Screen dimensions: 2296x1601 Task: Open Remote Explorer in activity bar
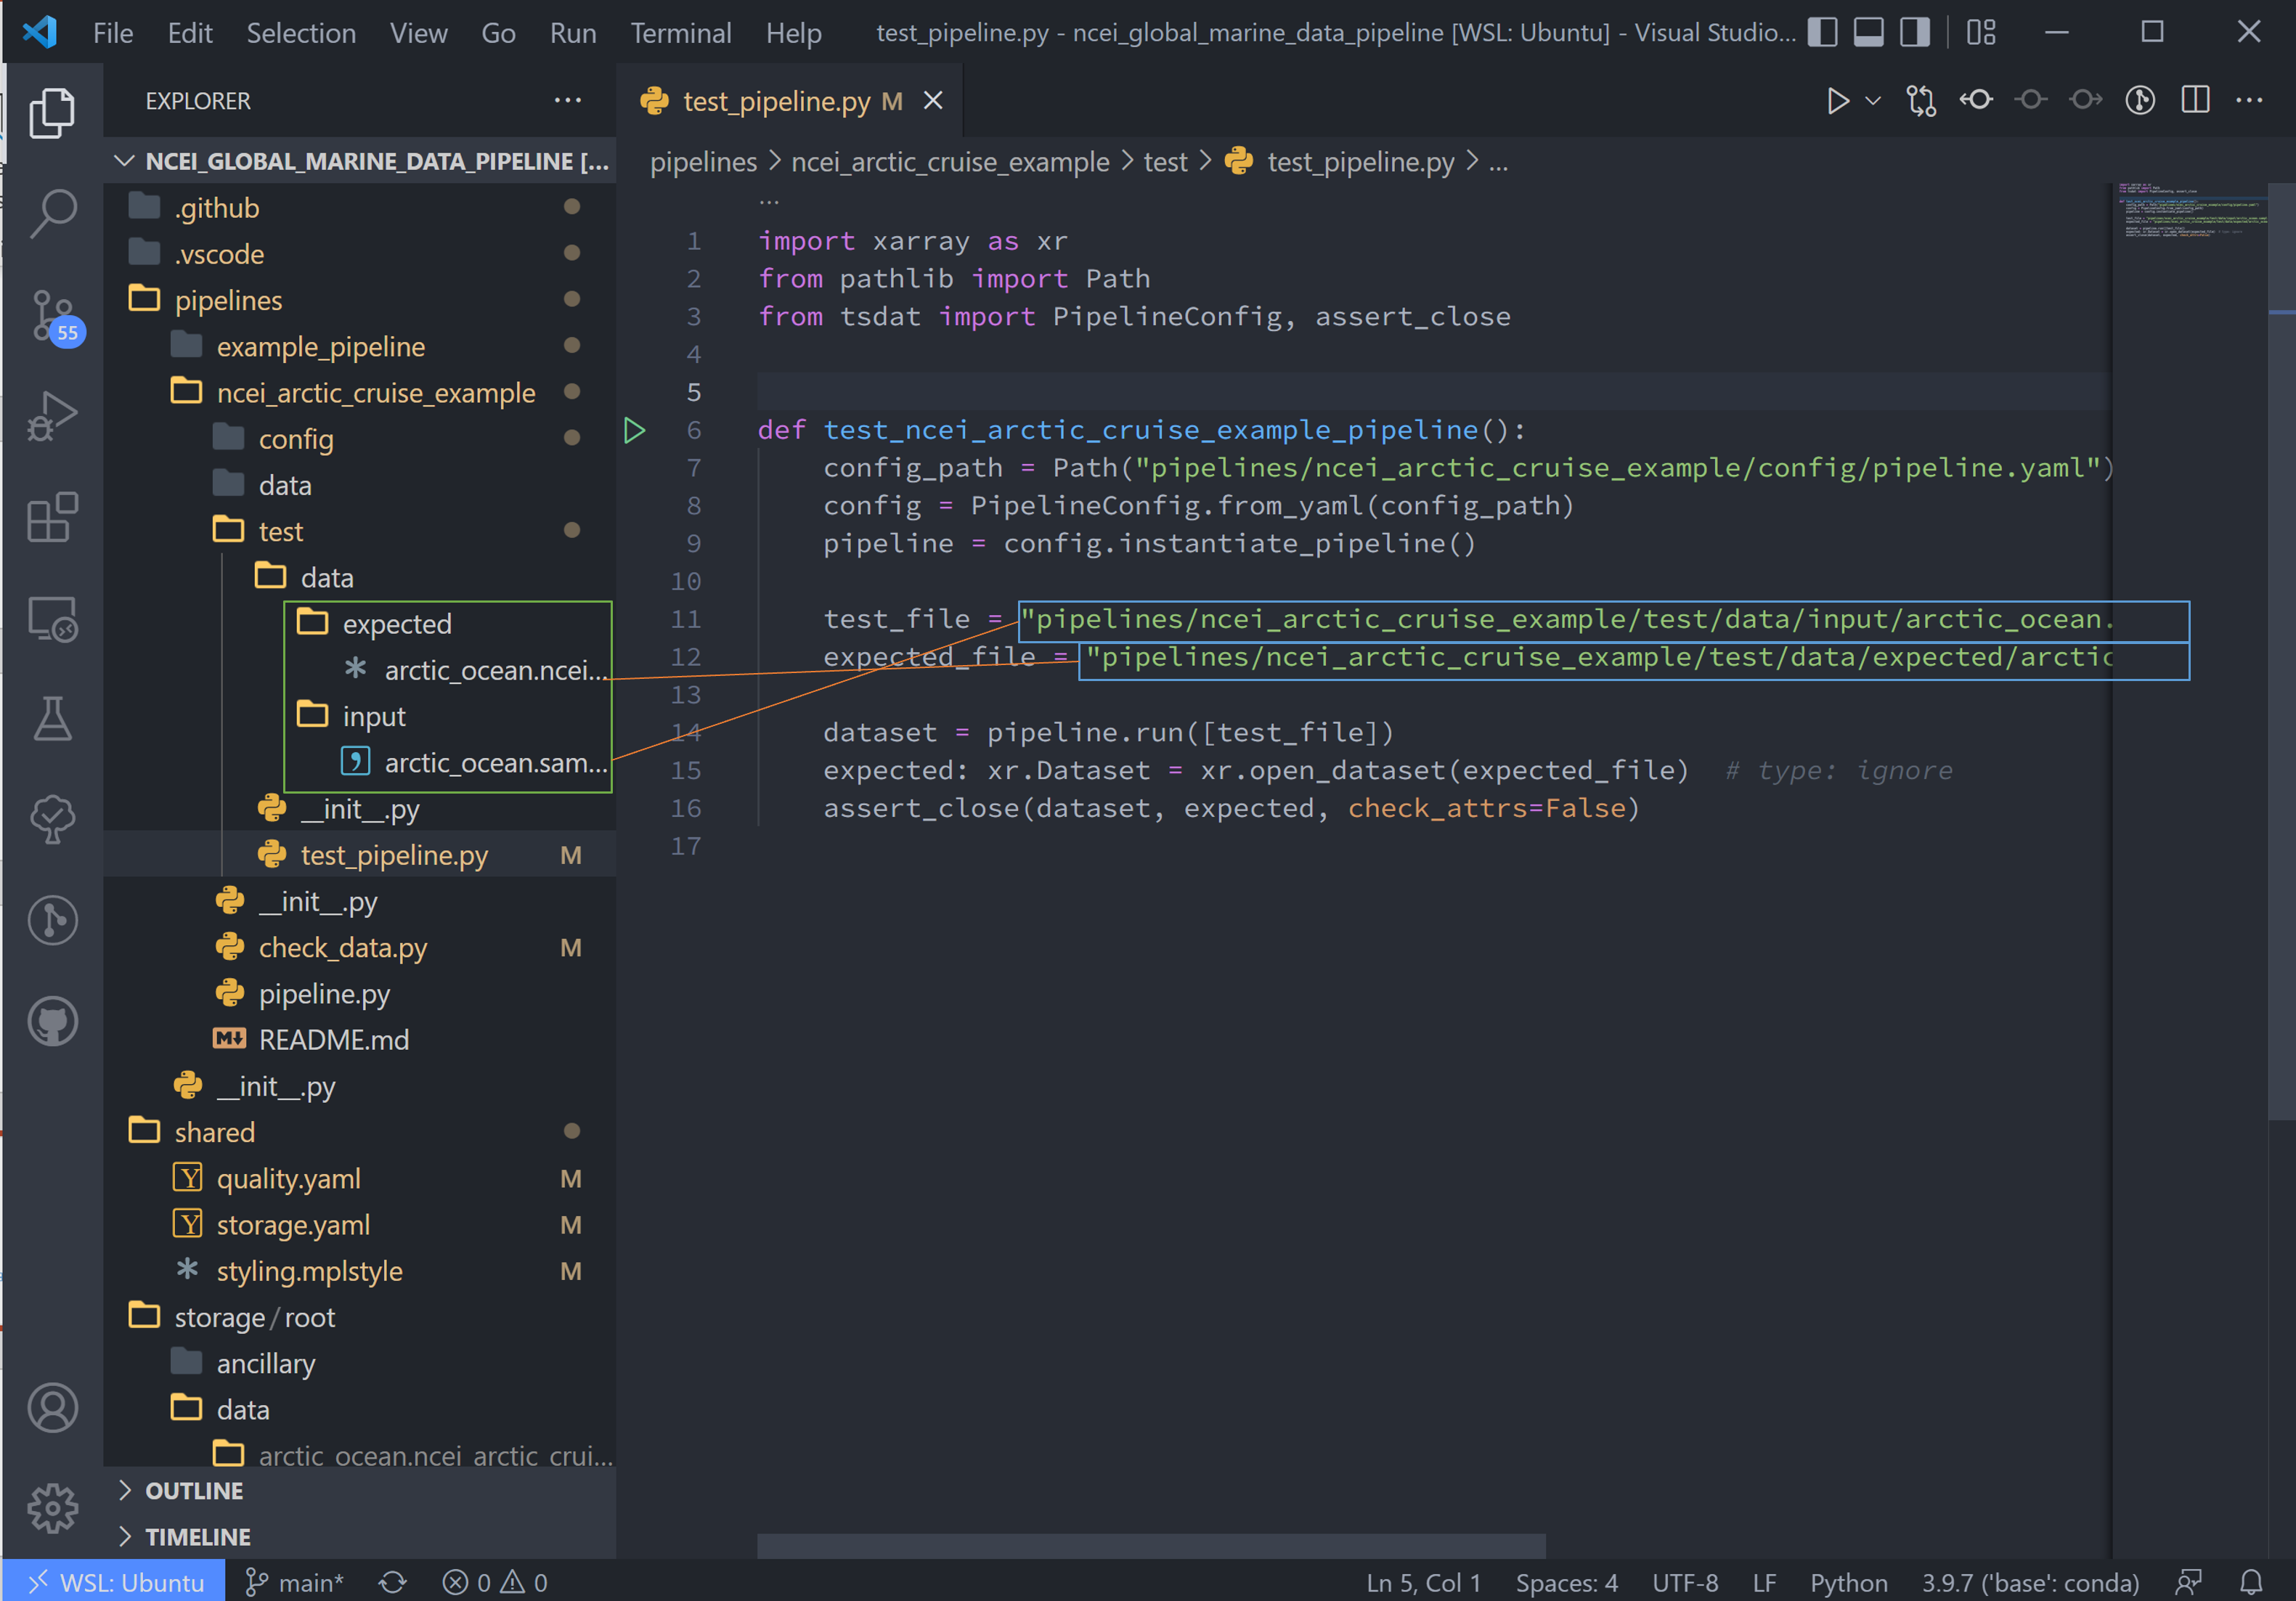53,619
